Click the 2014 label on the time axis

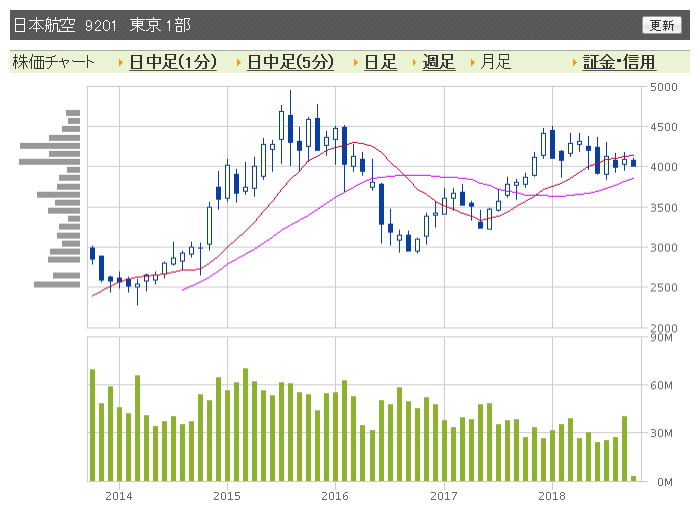pyautogui.click(x=118, y=496)
